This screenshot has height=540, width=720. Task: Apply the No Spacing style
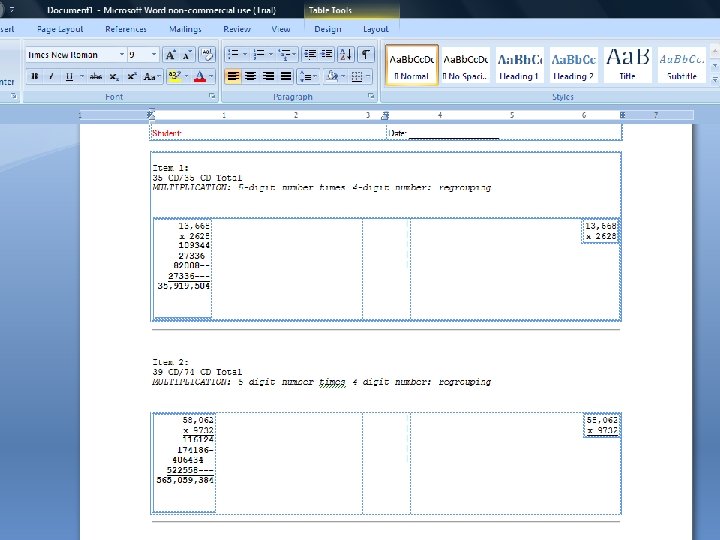pyautogui.click(x=465, y=65)
